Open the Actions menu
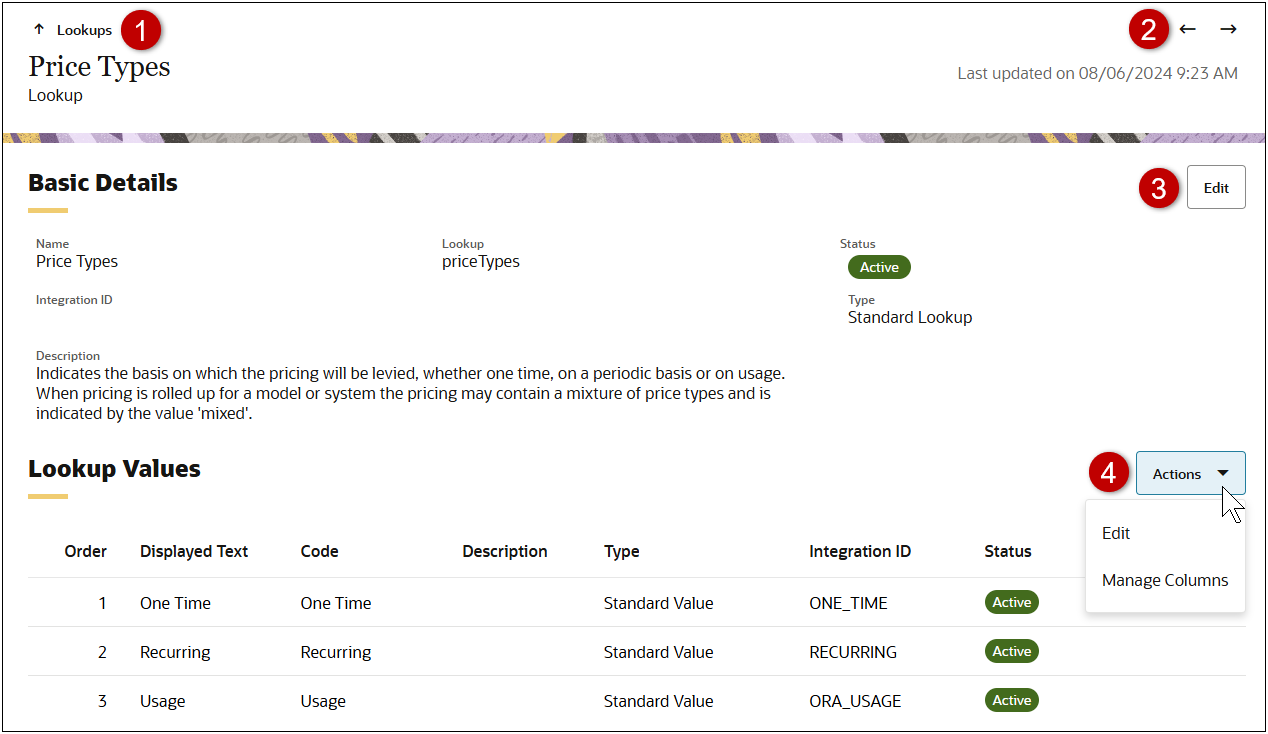Image resolution: width=1268 pixels, height=734 pixels. pyautogui.click(x=1190, y=474)
